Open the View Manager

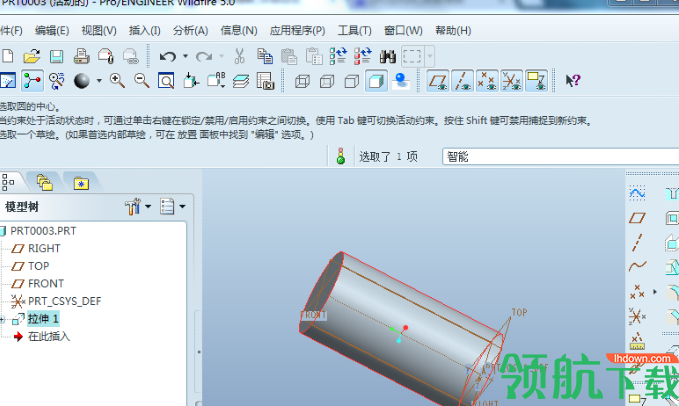point(265,81)
